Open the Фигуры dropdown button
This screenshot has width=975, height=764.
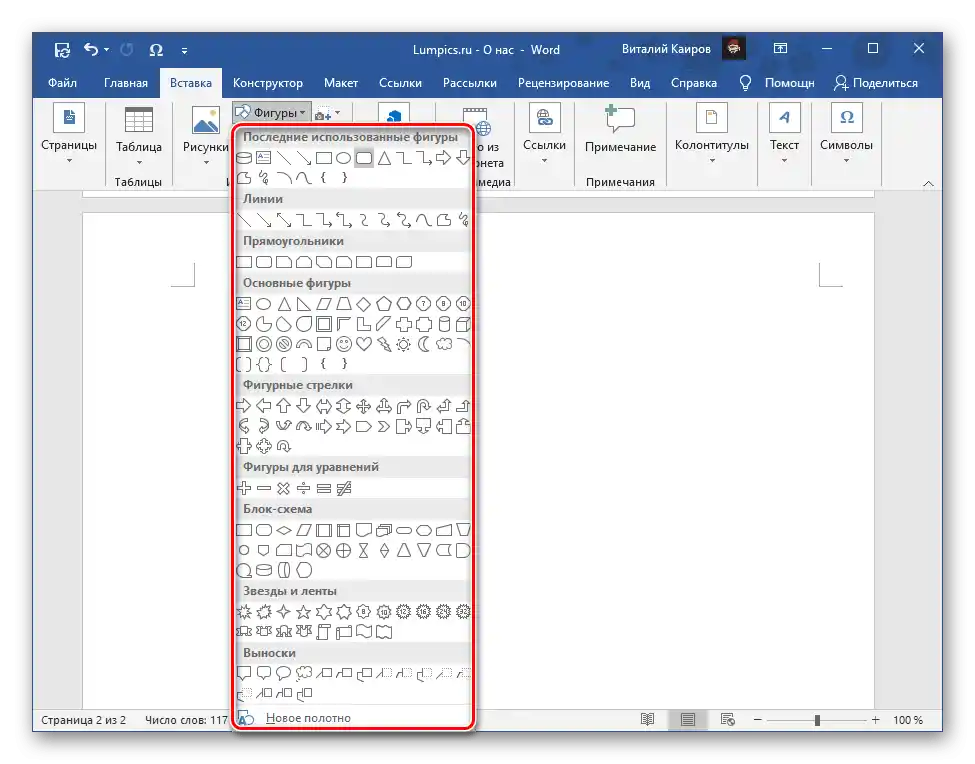[272, 113]
